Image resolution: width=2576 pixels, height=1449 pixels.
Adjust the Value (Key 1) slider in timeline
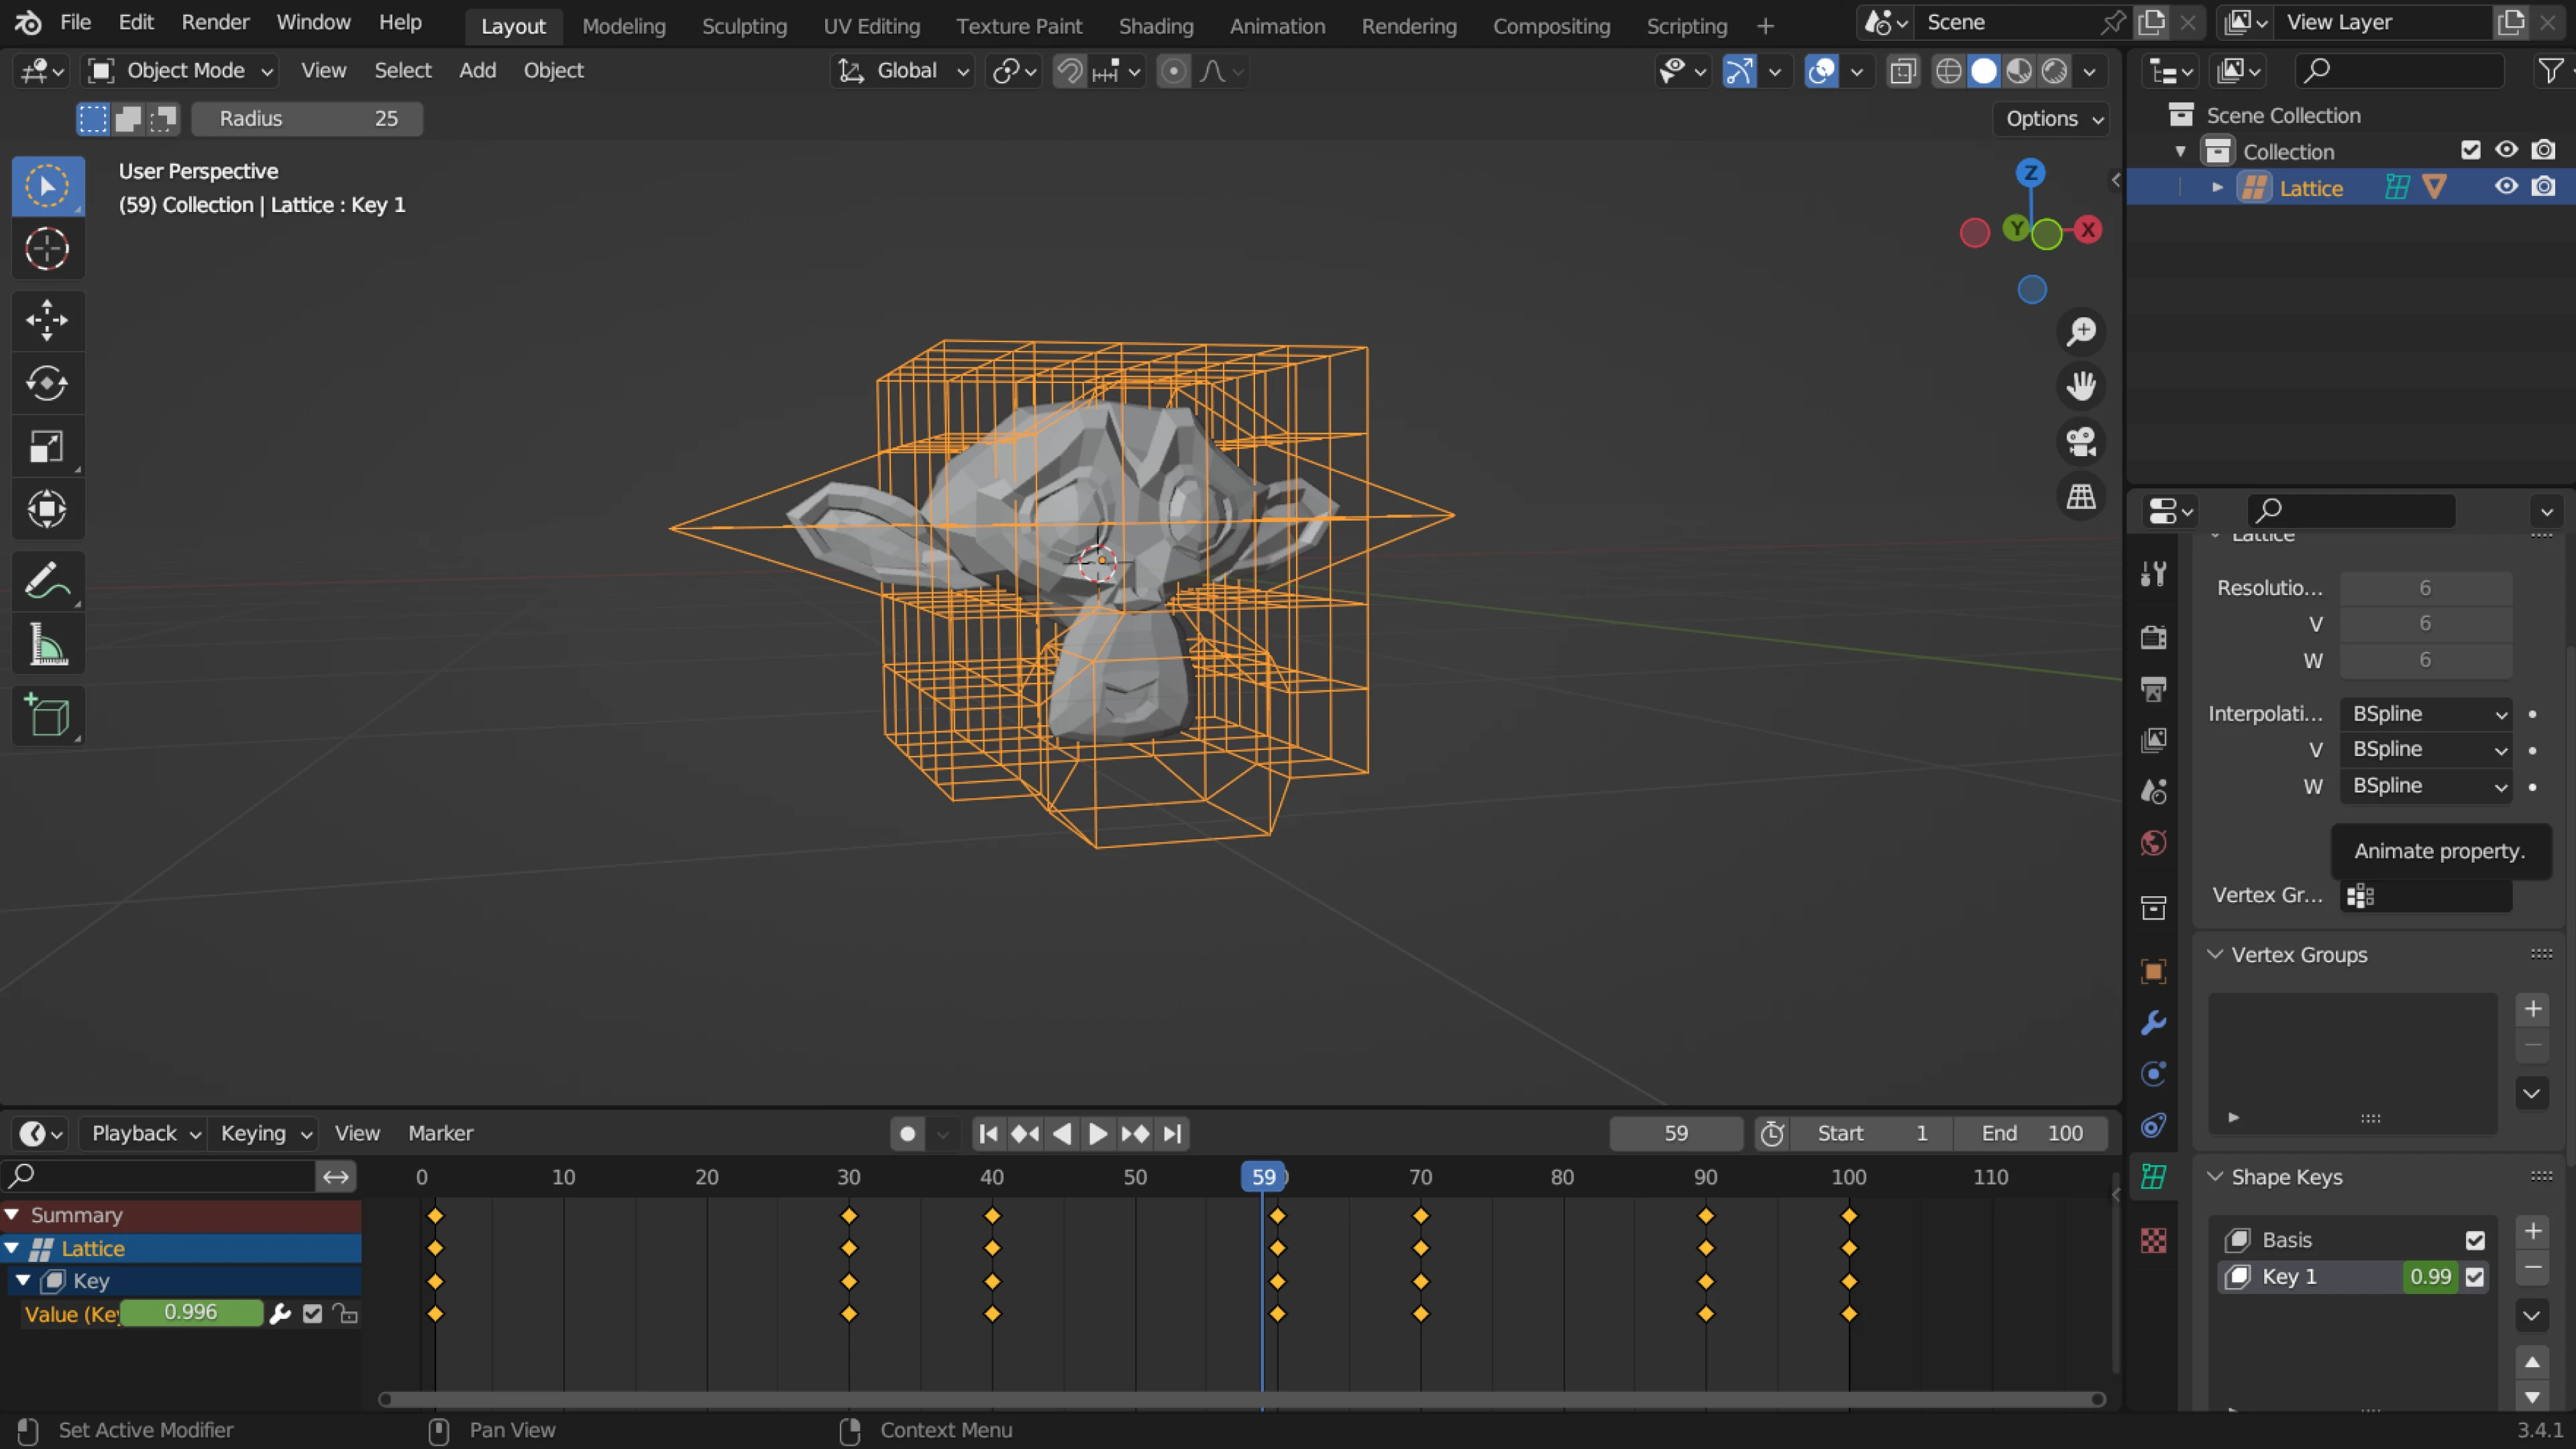click(190, 1313)
